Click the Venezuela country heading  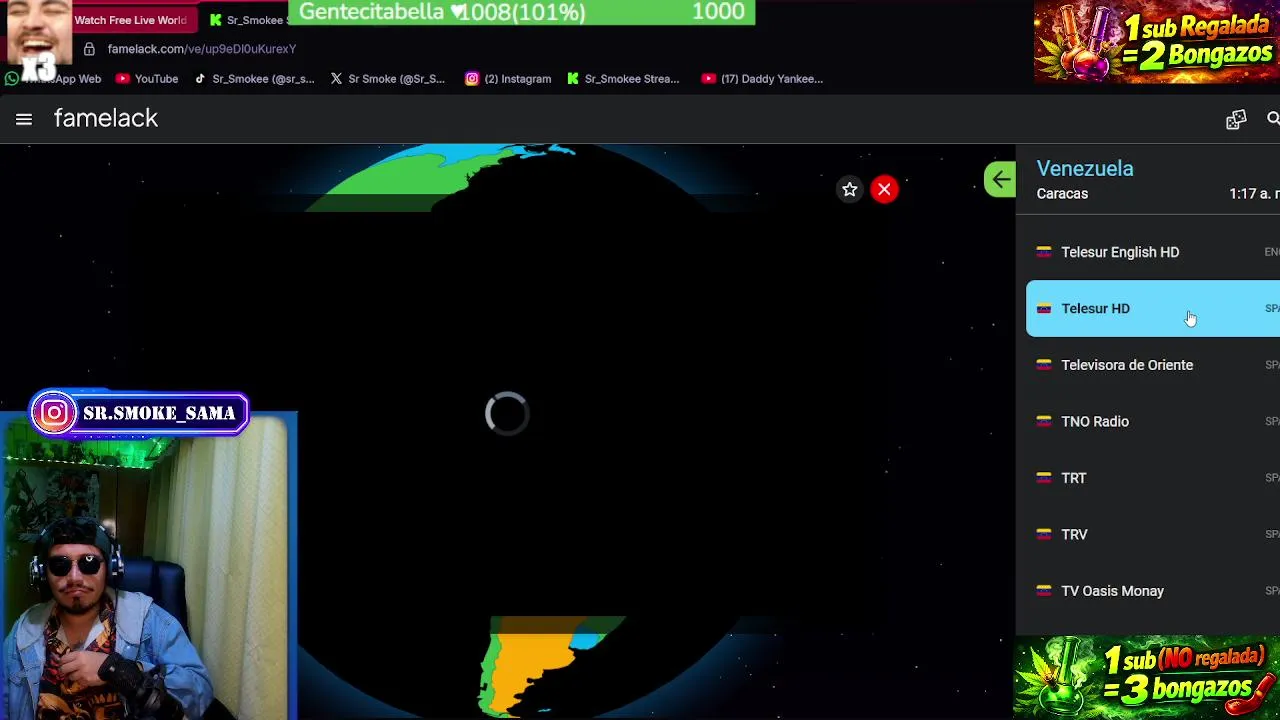[1085, 168]
